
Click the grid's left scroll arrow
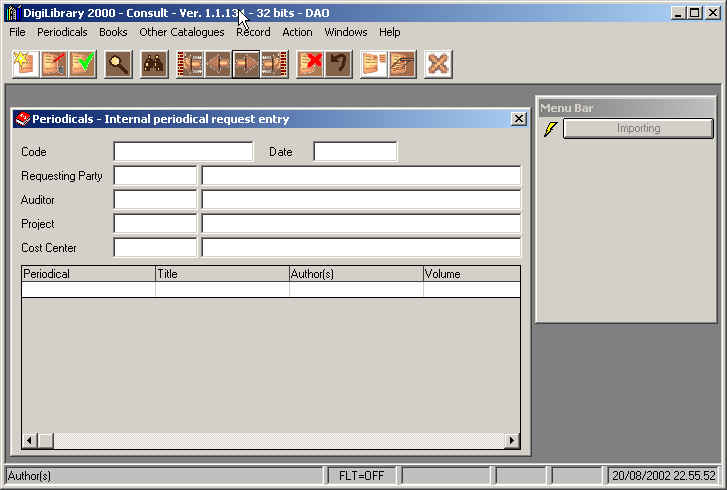[x=30, y=440]
